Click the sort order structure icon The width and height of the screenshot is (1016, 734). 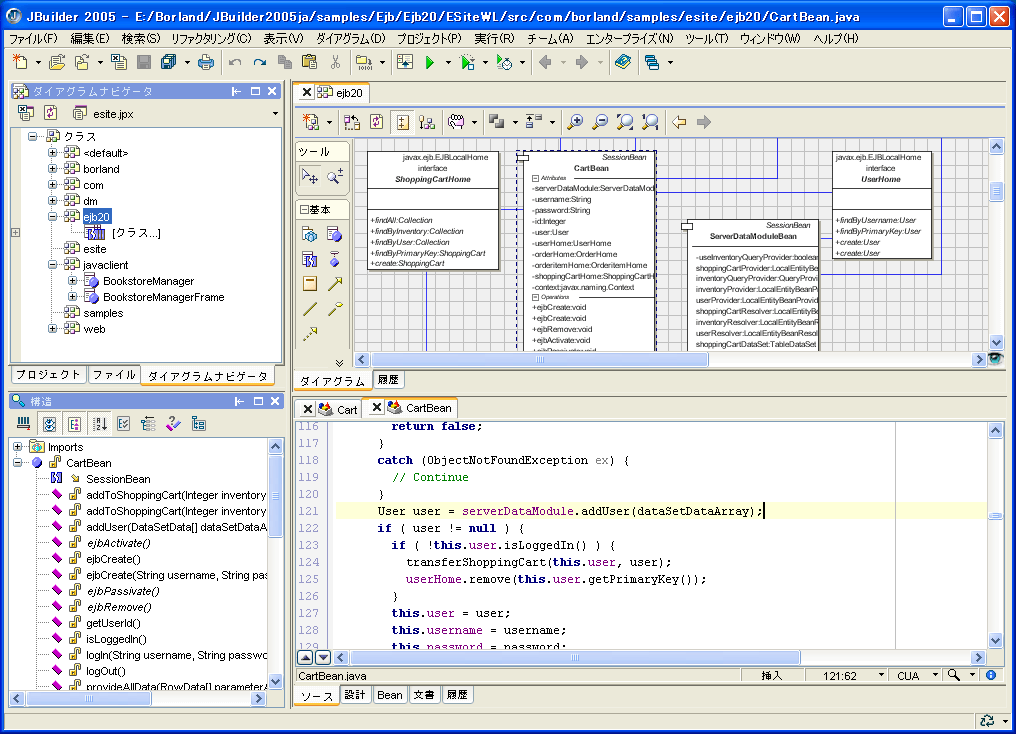100,424
